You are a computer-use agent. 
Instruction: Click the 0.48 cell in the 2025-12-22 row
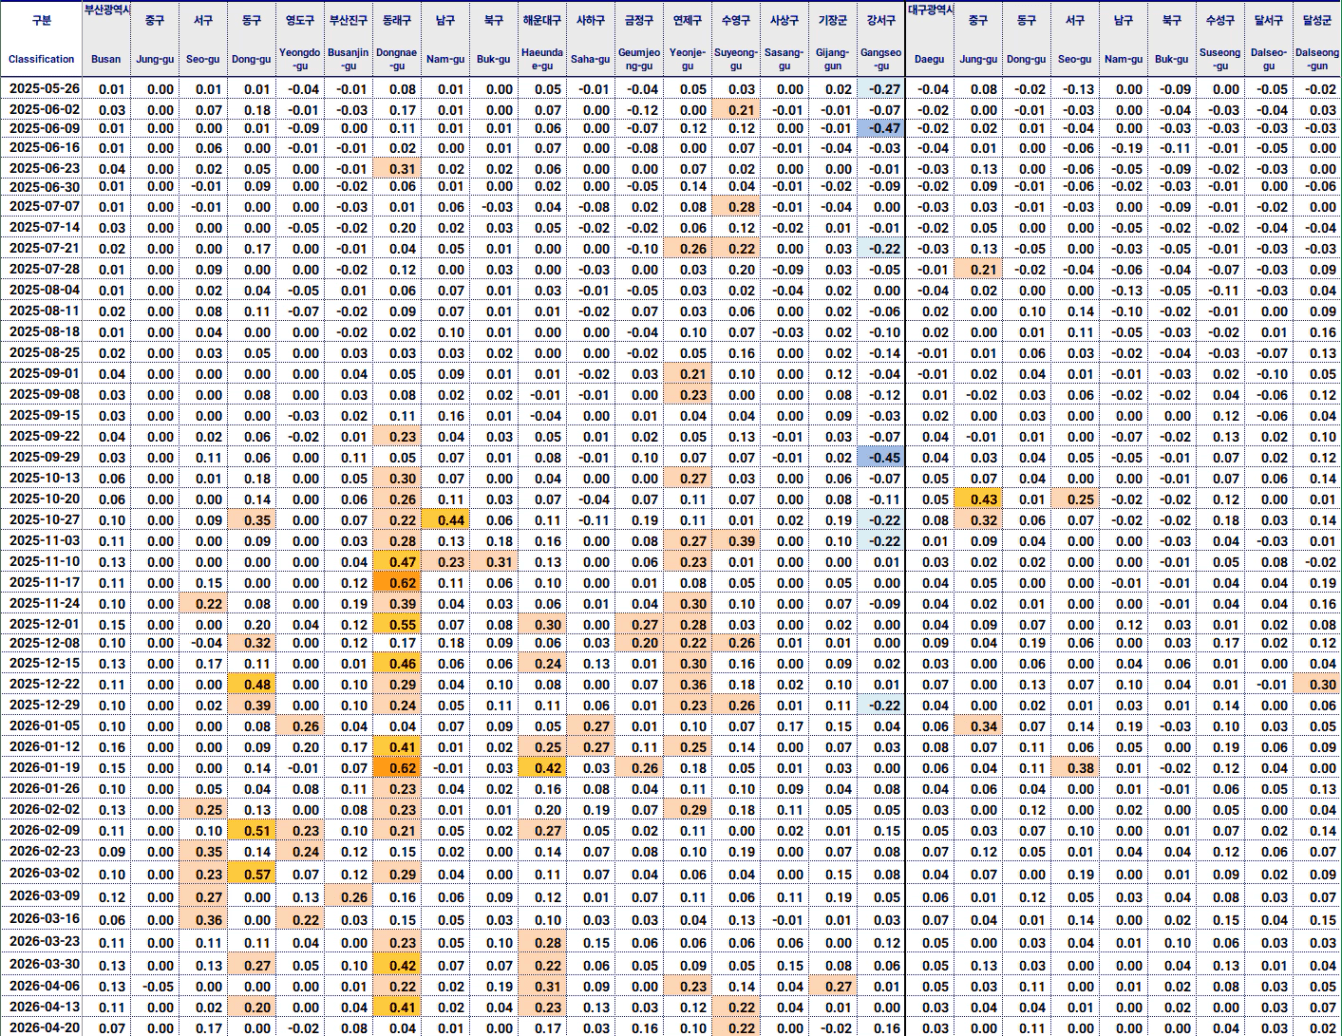[x=252, y=685]
